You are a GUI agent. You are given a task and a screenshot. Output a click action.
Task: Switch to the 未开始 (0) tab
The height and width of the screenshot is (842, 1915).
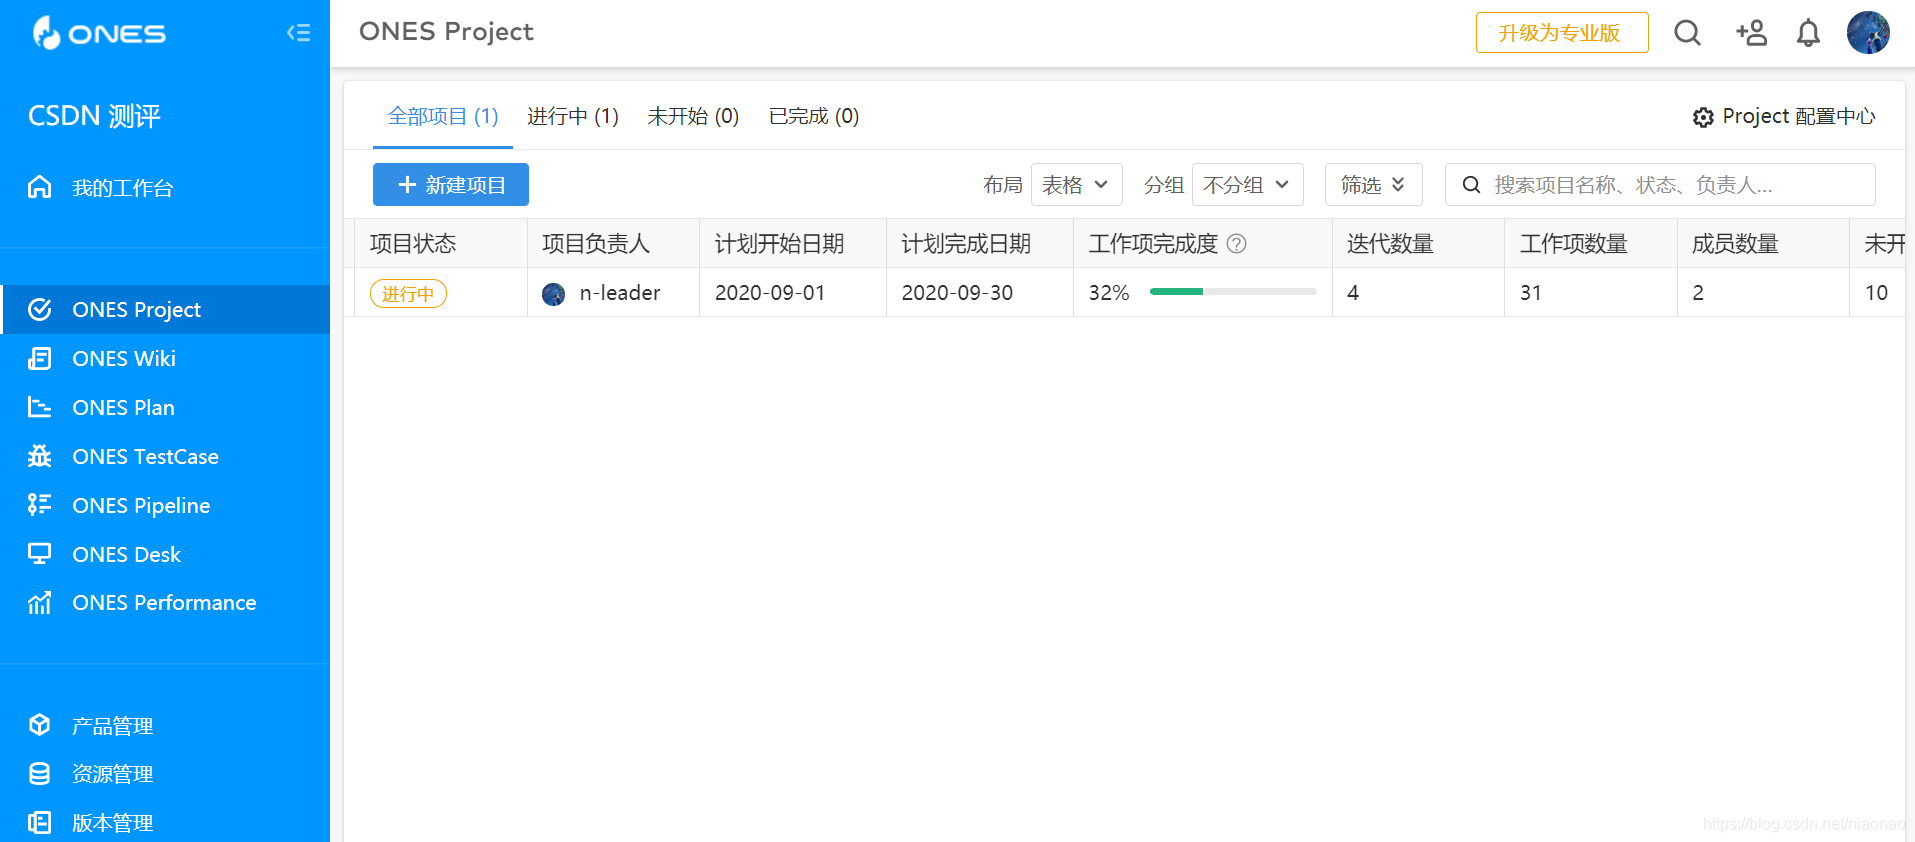click(x=693, y=116)
